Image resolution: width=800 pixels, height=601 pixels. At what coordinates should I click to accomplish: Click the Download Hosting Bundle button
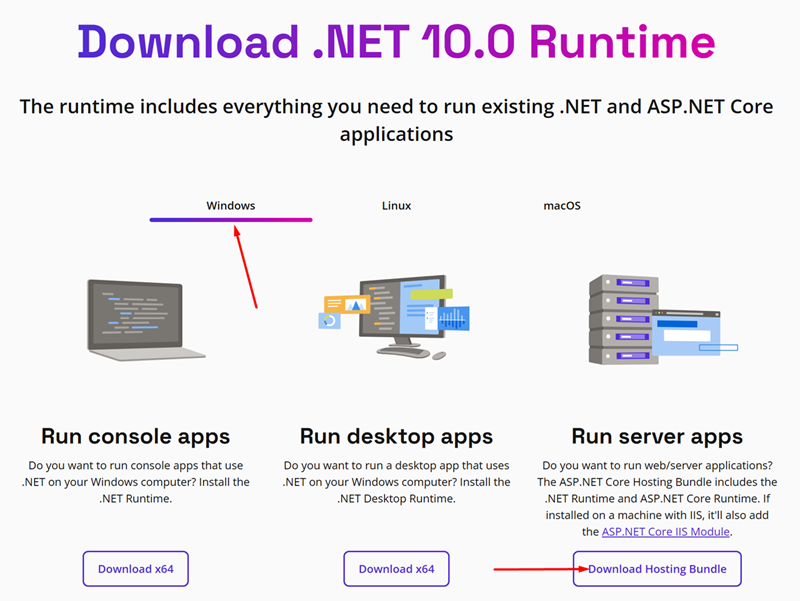click(x=657, y=569)
